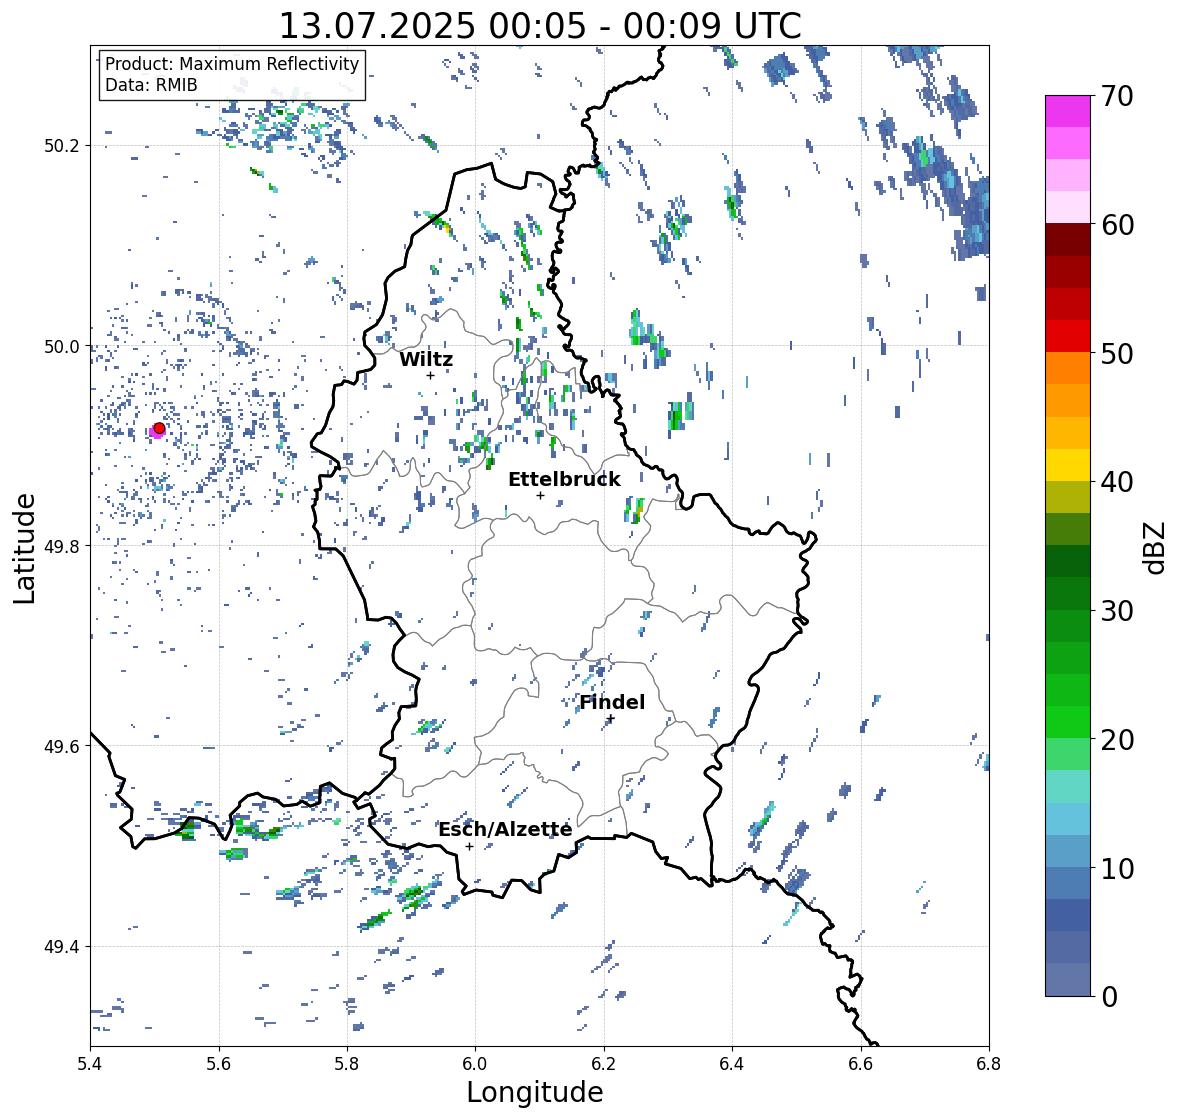Screen dimensions: 1179x1117
Task: Select the Ettelbruck station label
Action: 564,479
